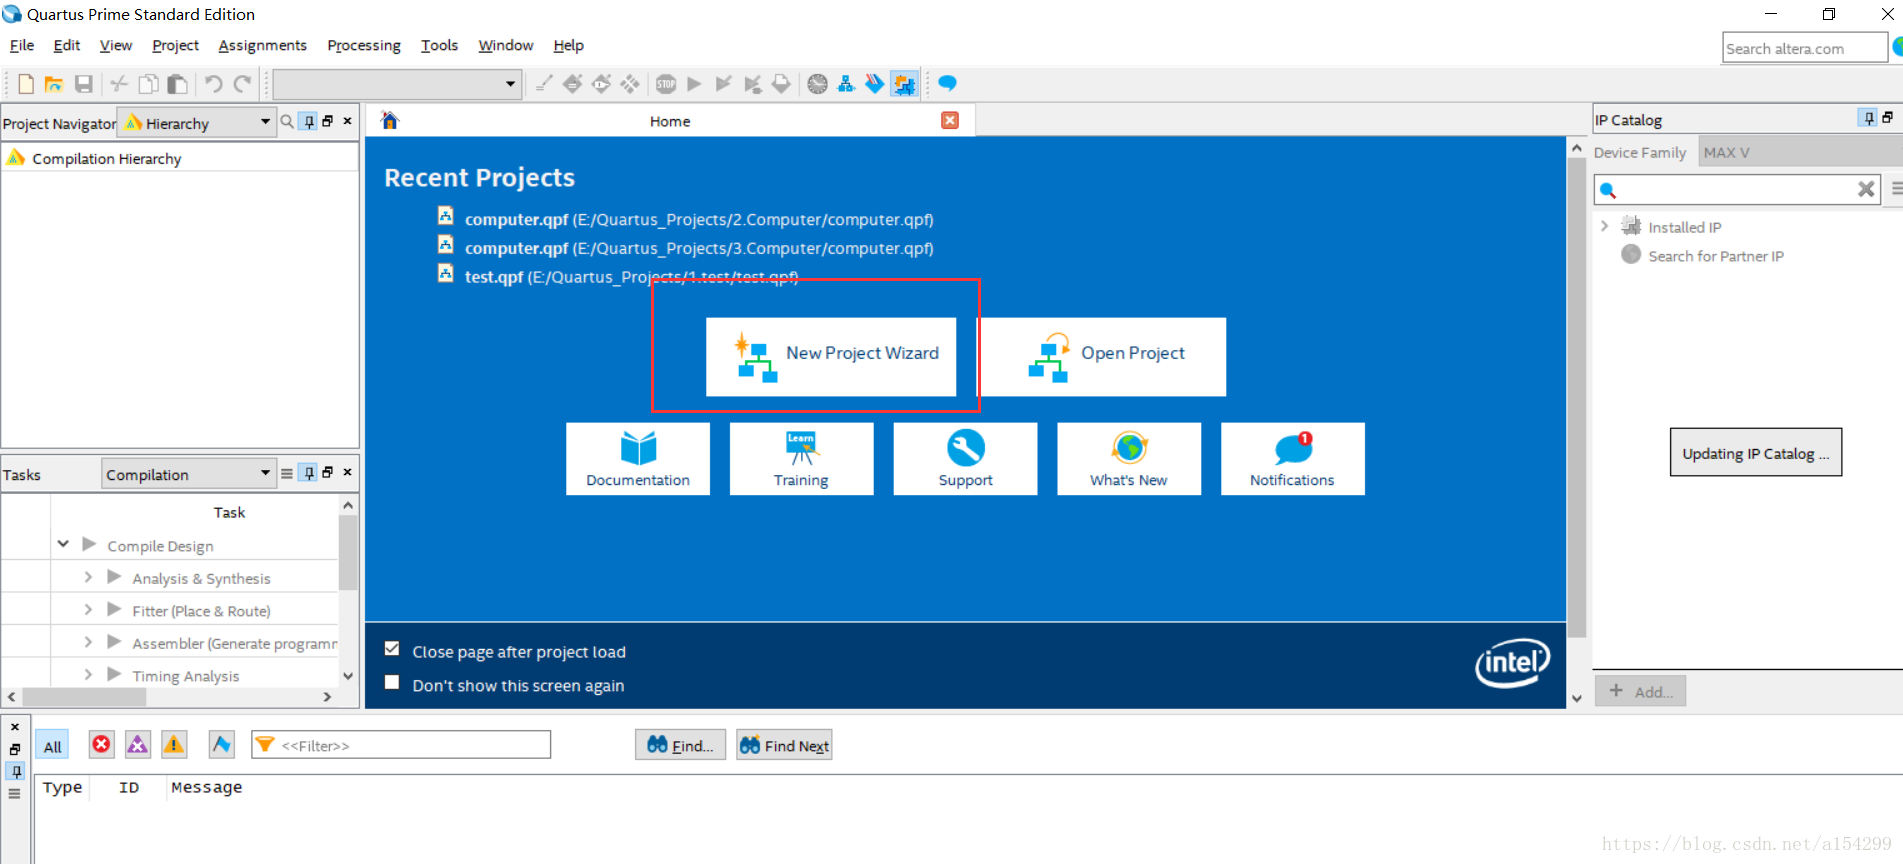Click the Undo arrow toolbar icon
Screen dimensions: 1903x864
pos(213,84)
